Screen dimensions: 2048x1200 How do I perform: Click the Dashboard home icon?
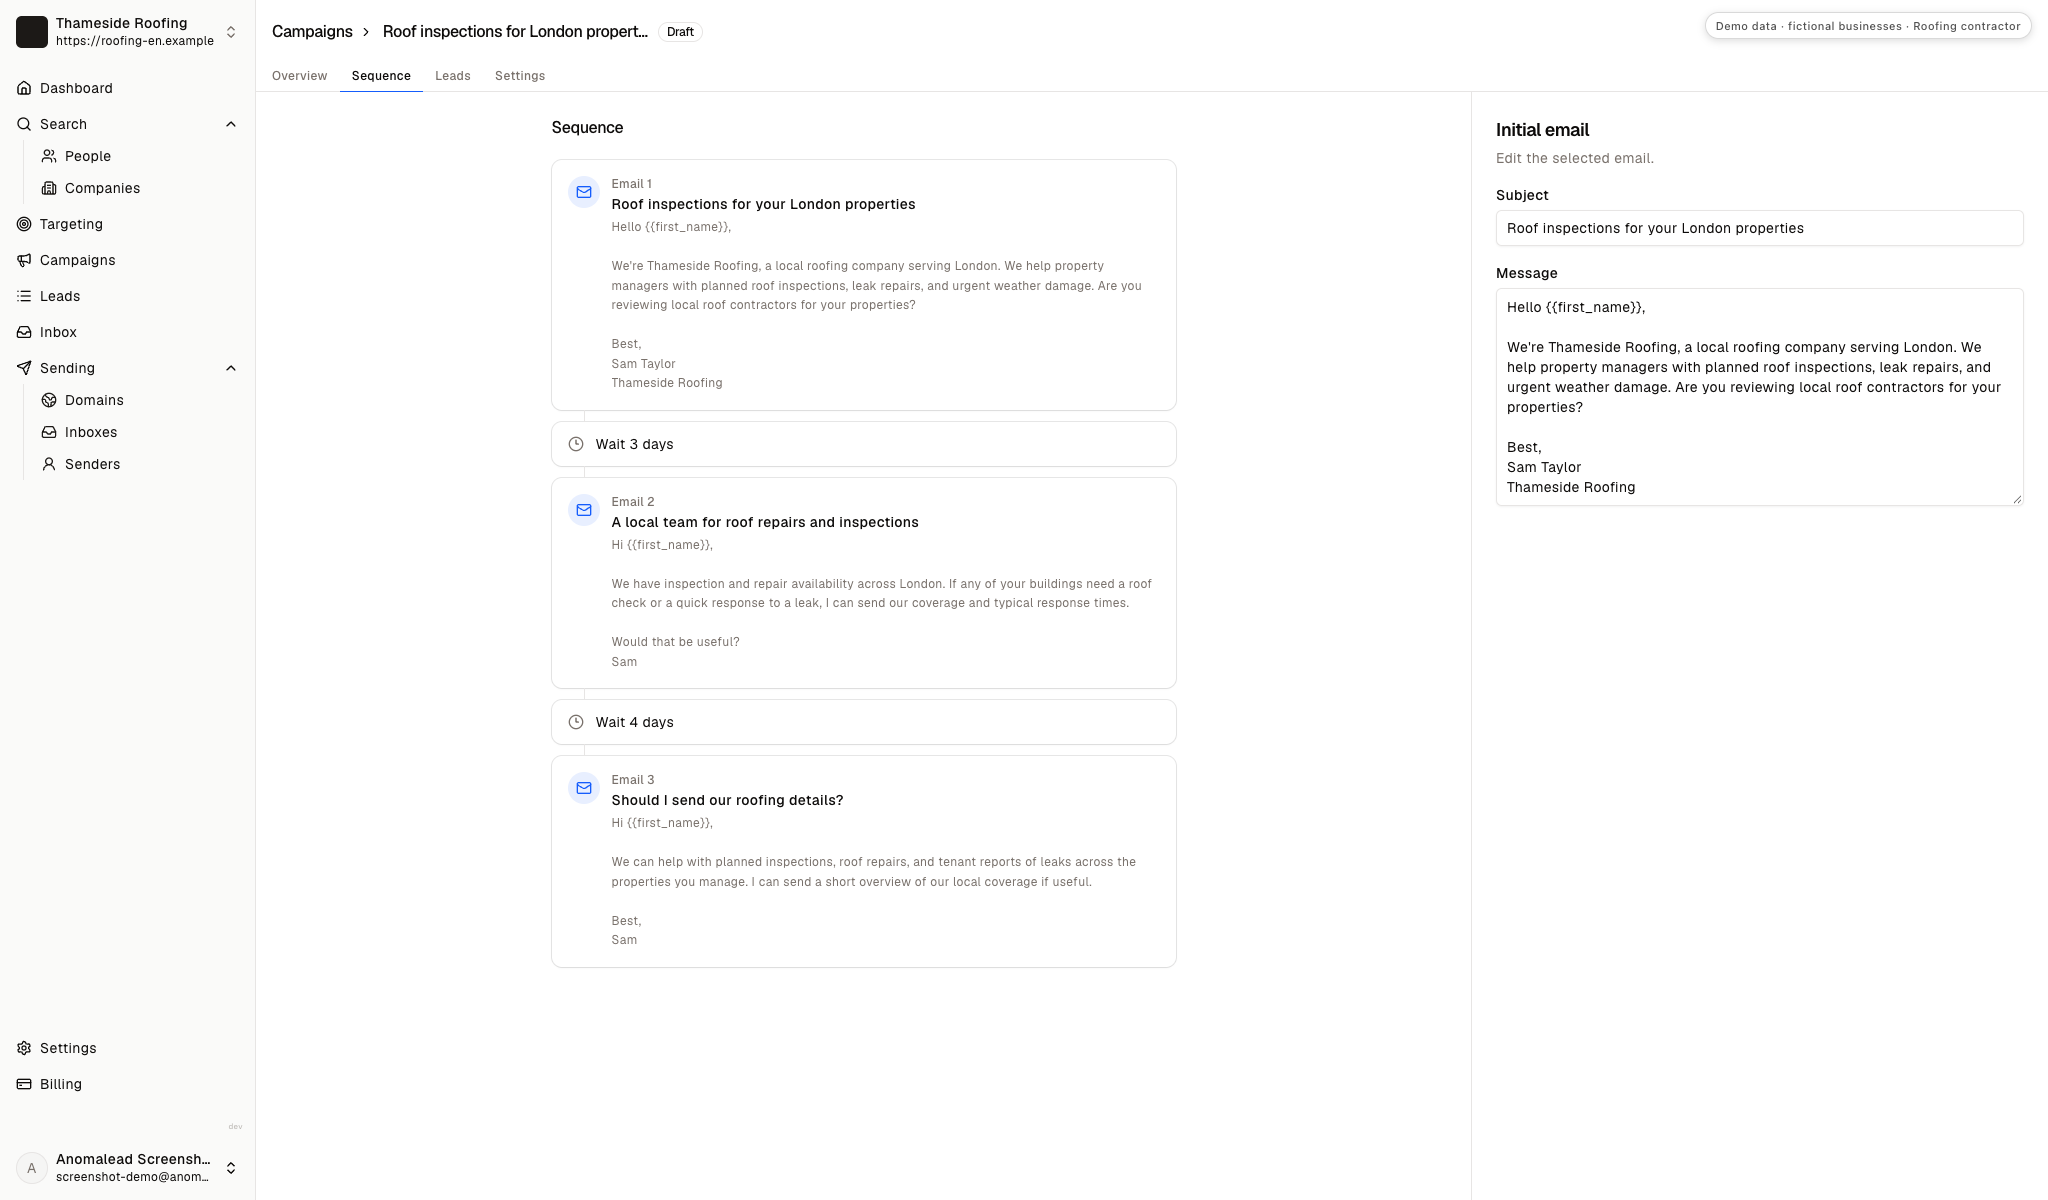(x=24, y=88)
